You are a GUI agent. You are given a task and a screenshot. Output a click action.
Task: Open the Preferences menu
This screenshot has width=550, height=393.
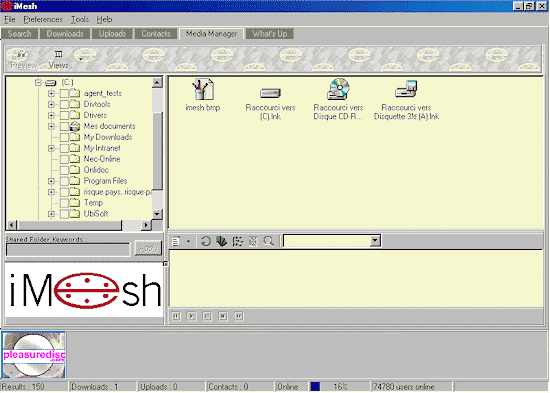tap(43, 19)
